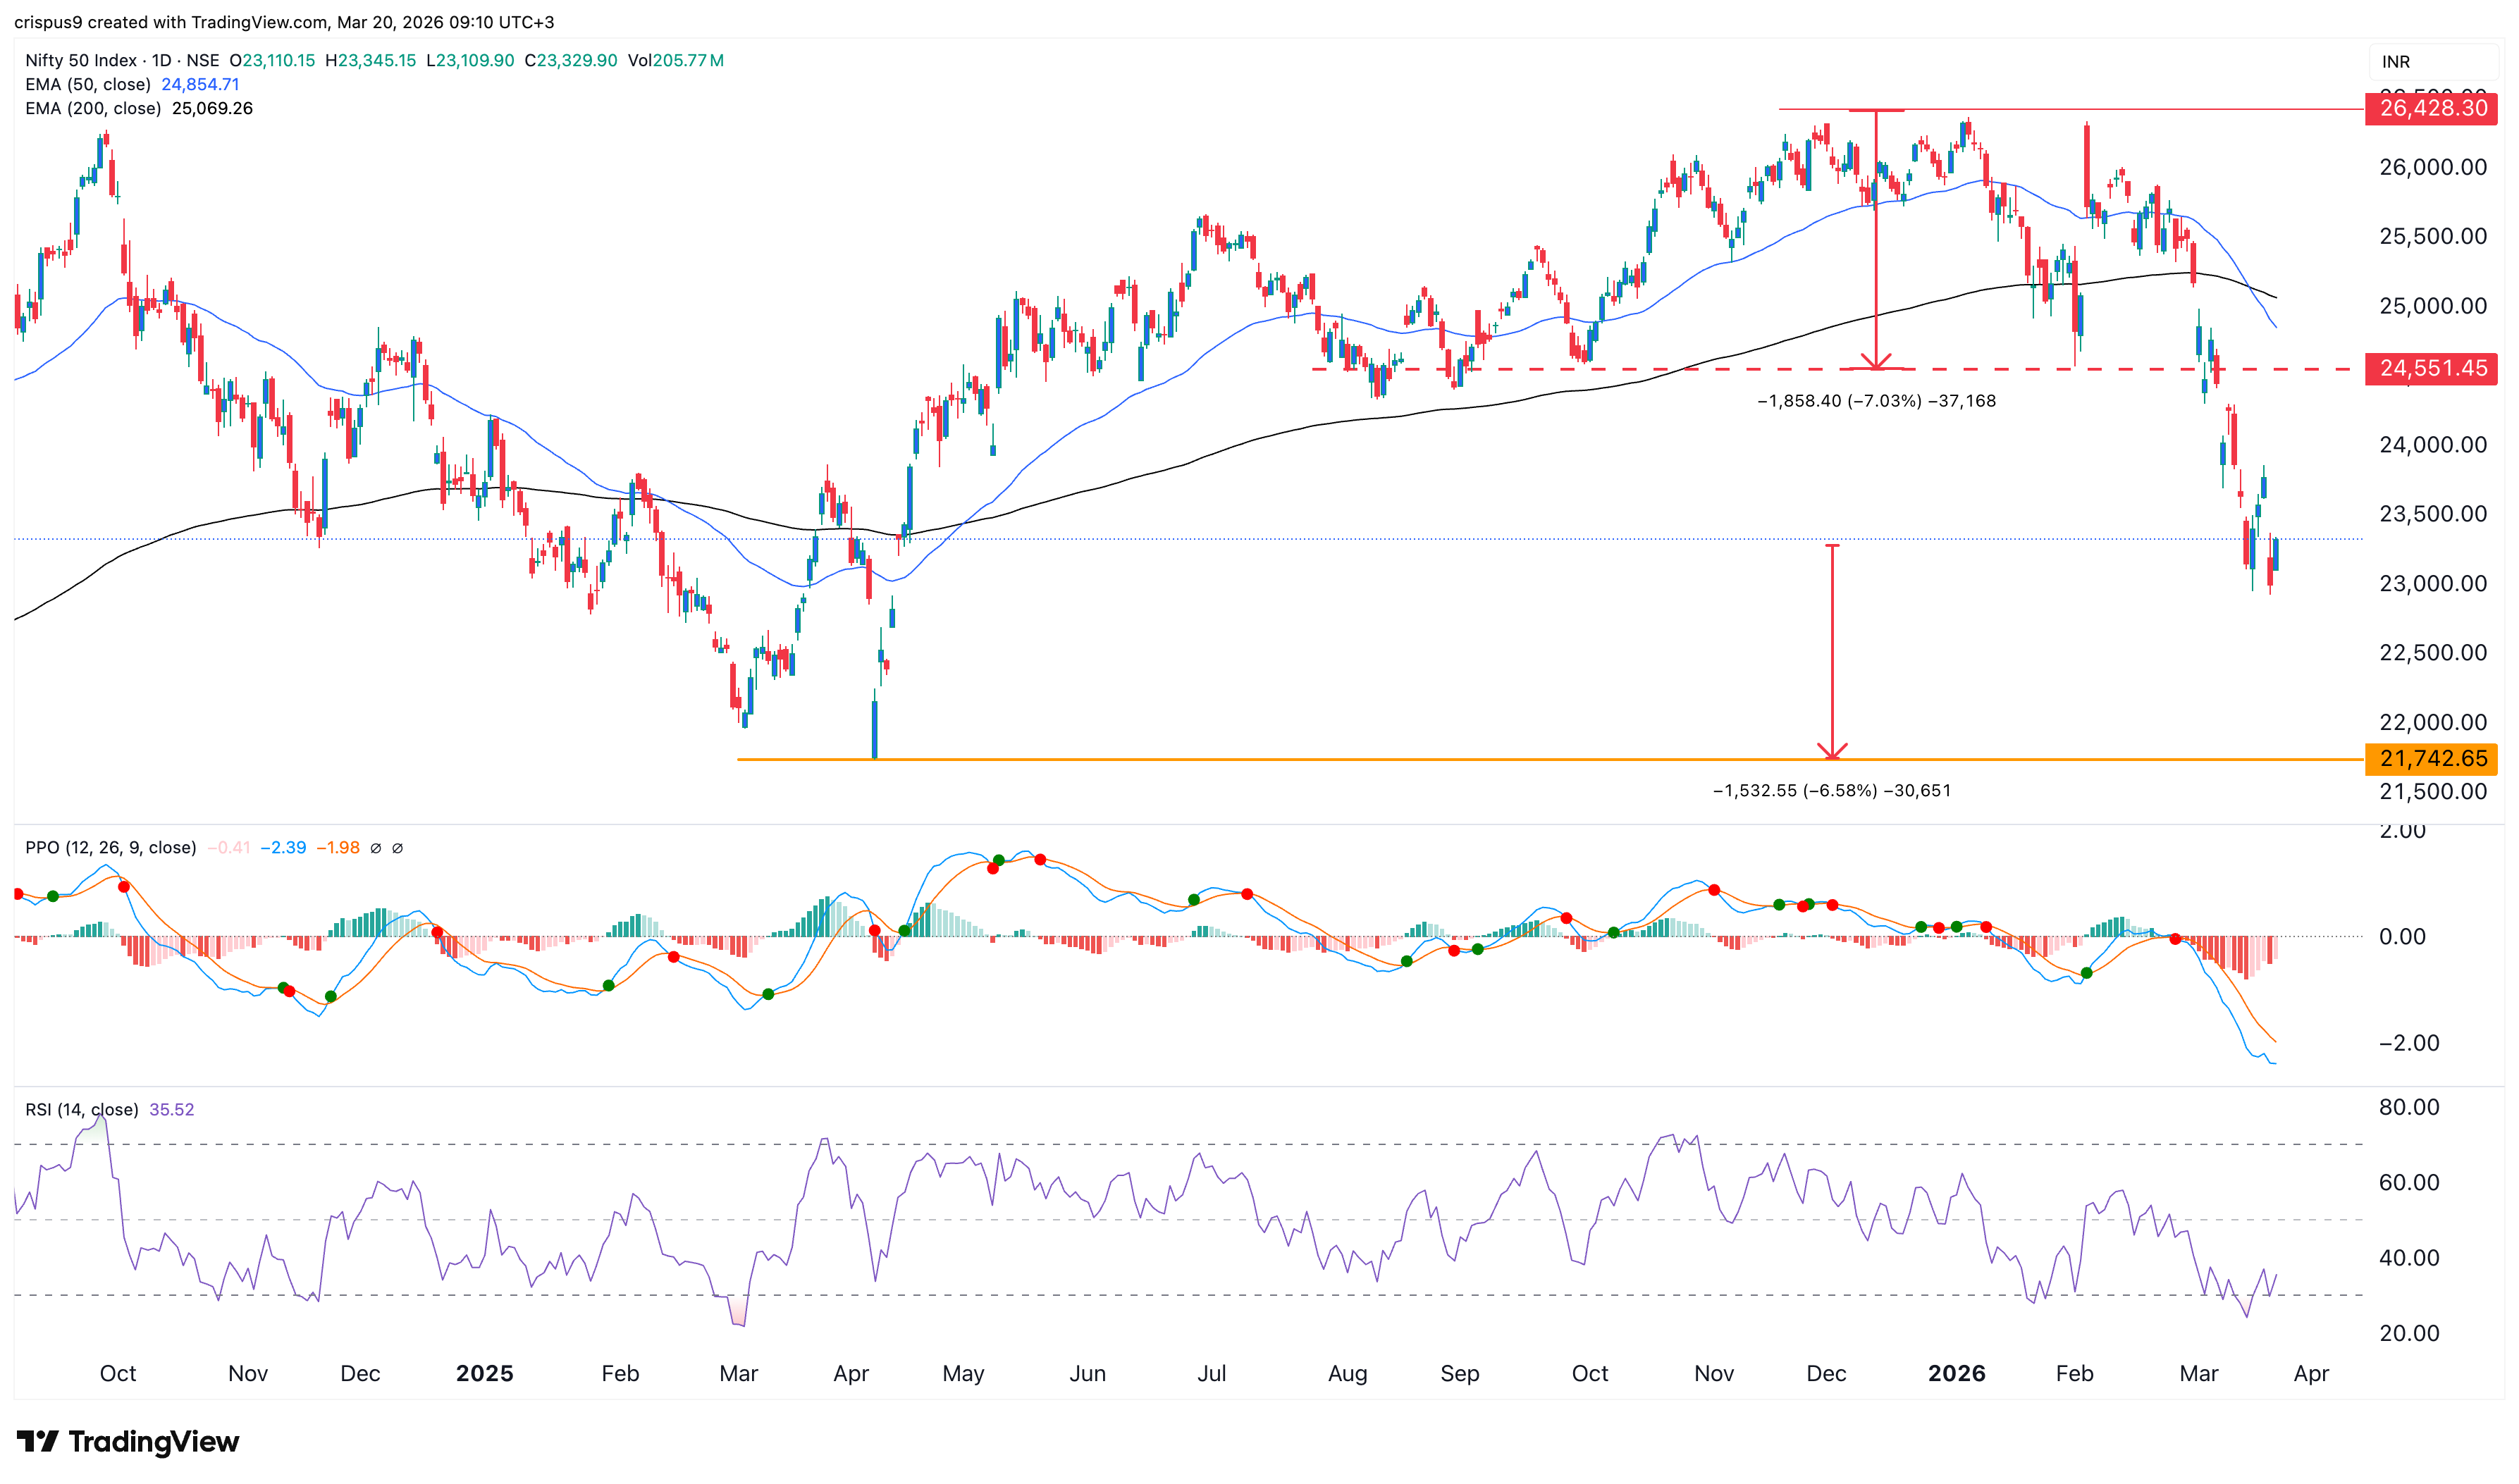Click the 35.52 RSI value
This screenshot has width=2519, height=1484.
click(x=171, y=1110)
